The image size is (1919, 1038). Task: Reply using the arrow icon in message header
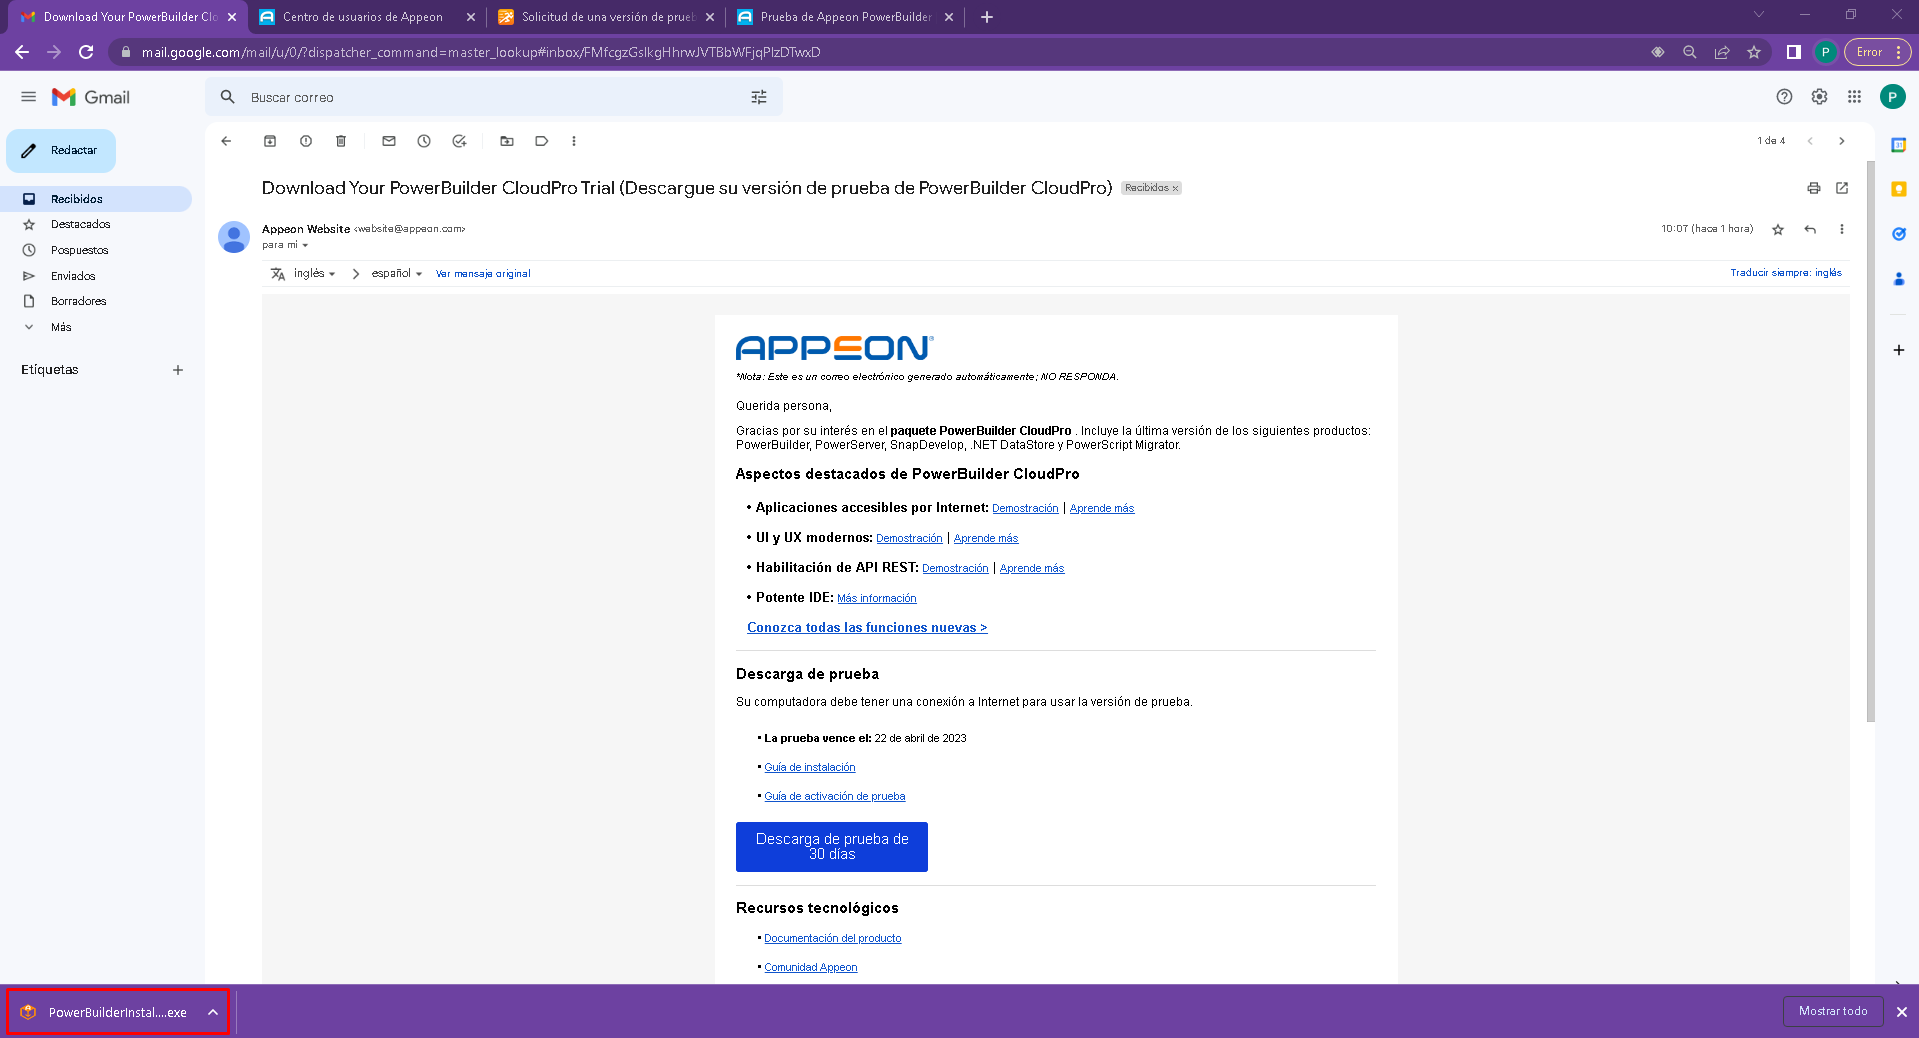[1810, 229]
